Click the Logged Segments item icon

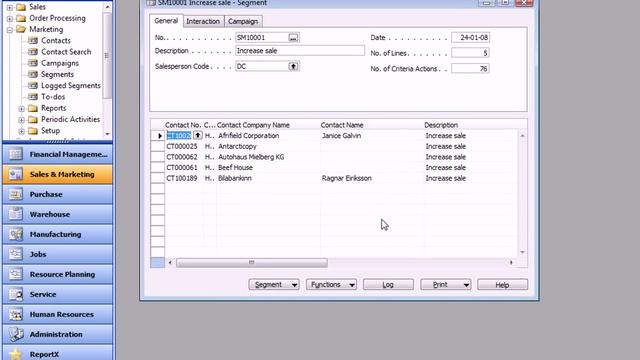33,86
